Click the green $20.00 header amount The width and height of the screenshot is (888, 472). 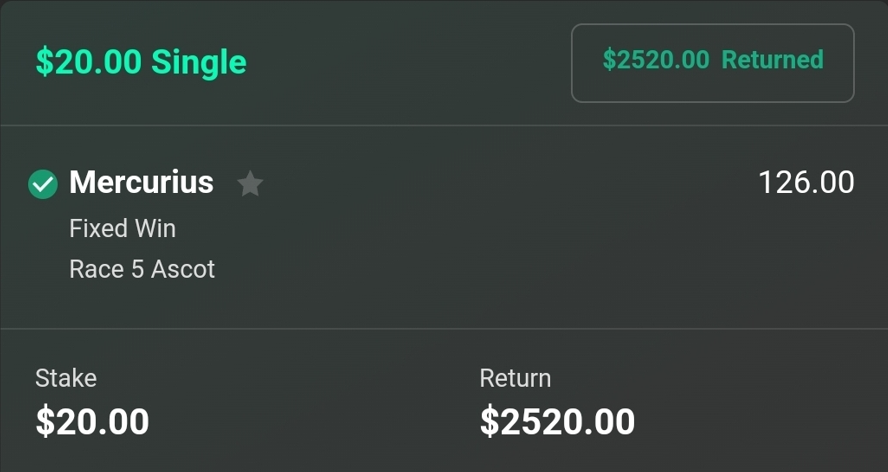(x=88, y=62)
